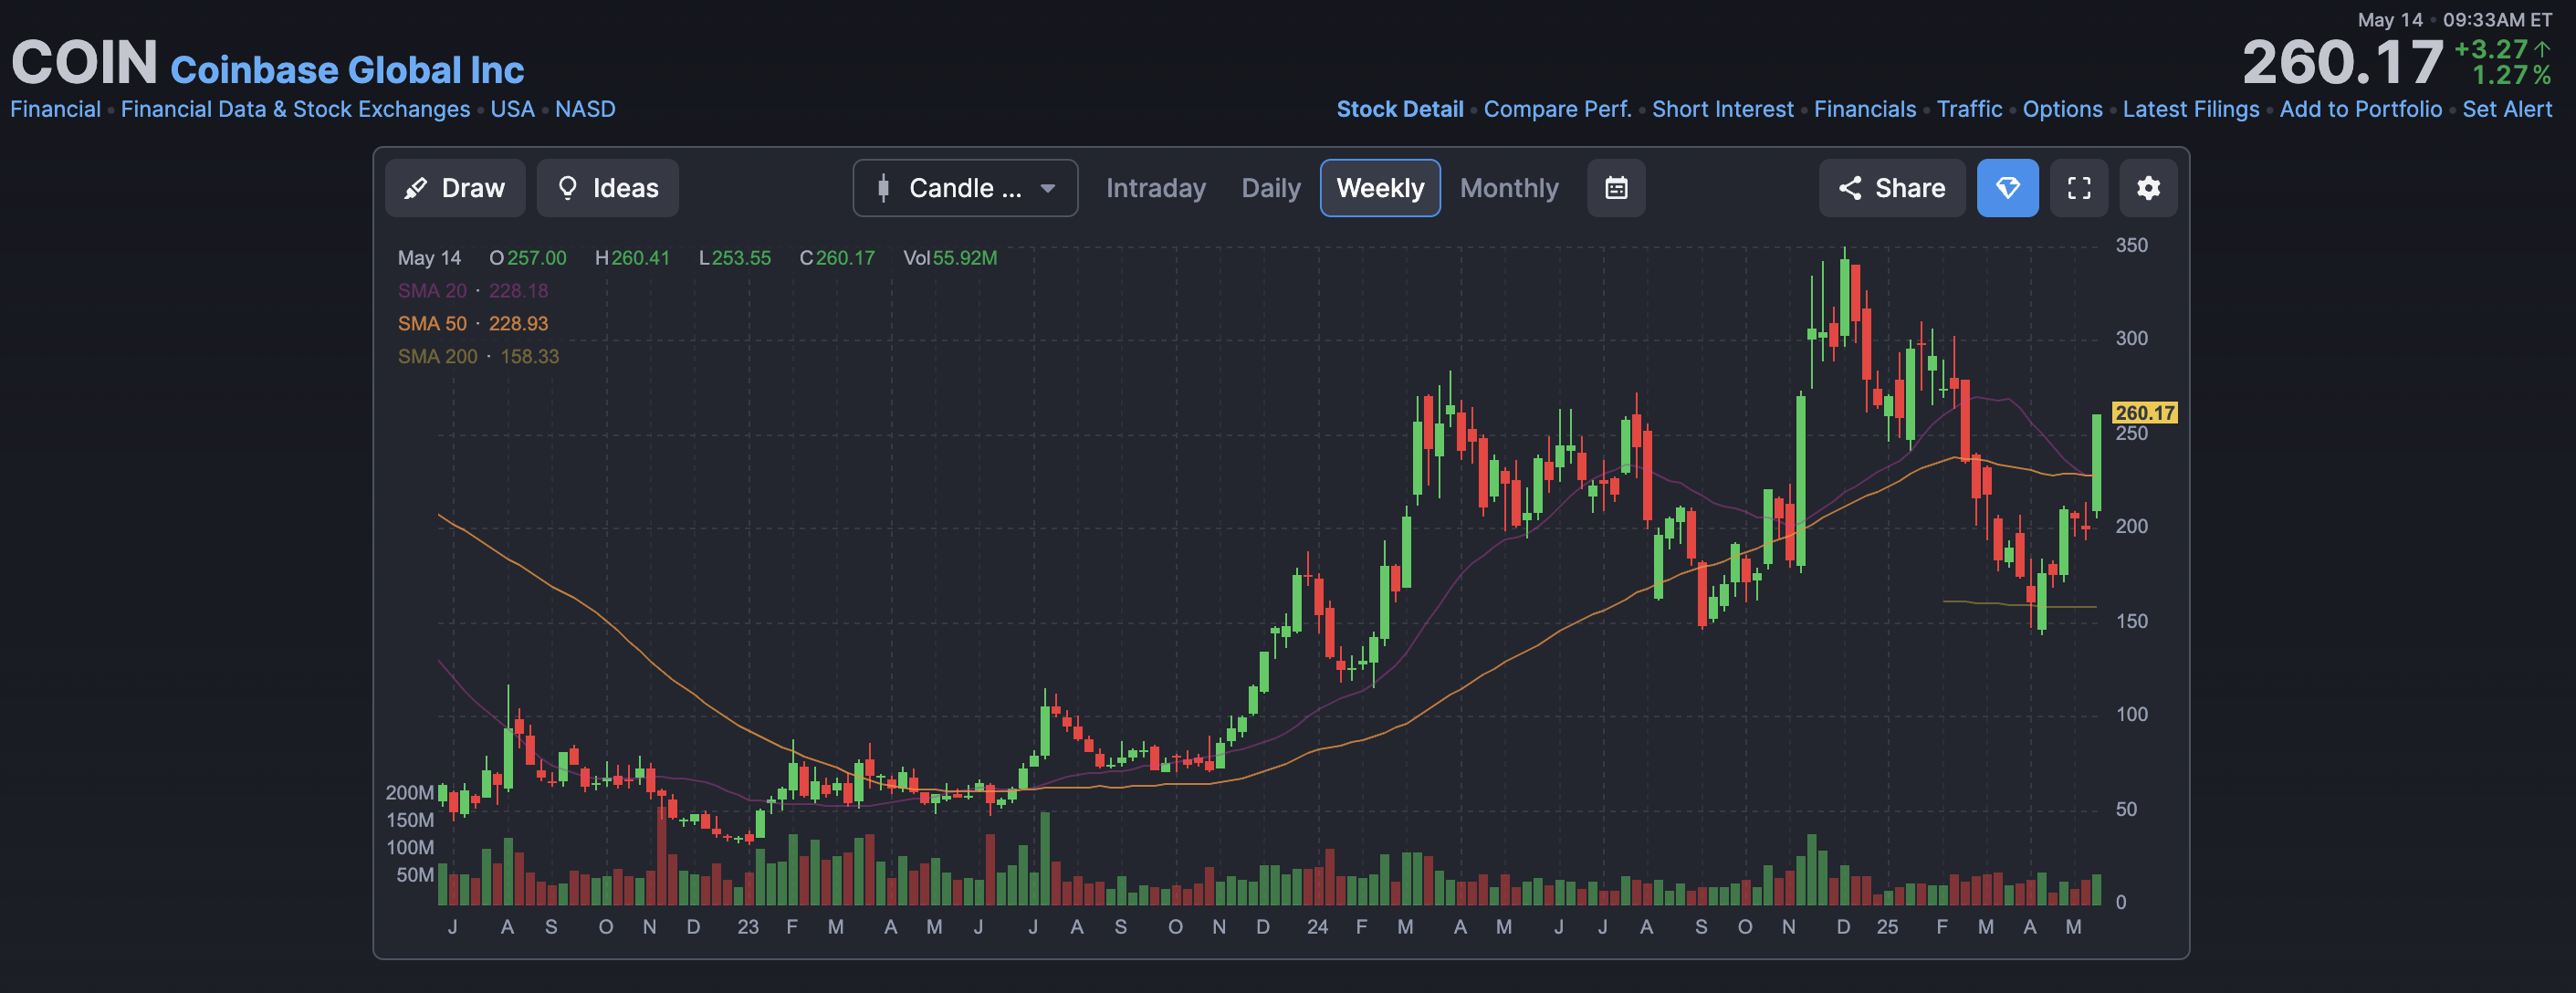The image size is (2576, 993).
Task: View Latest Filings
Action: [x=2190, y=109]
